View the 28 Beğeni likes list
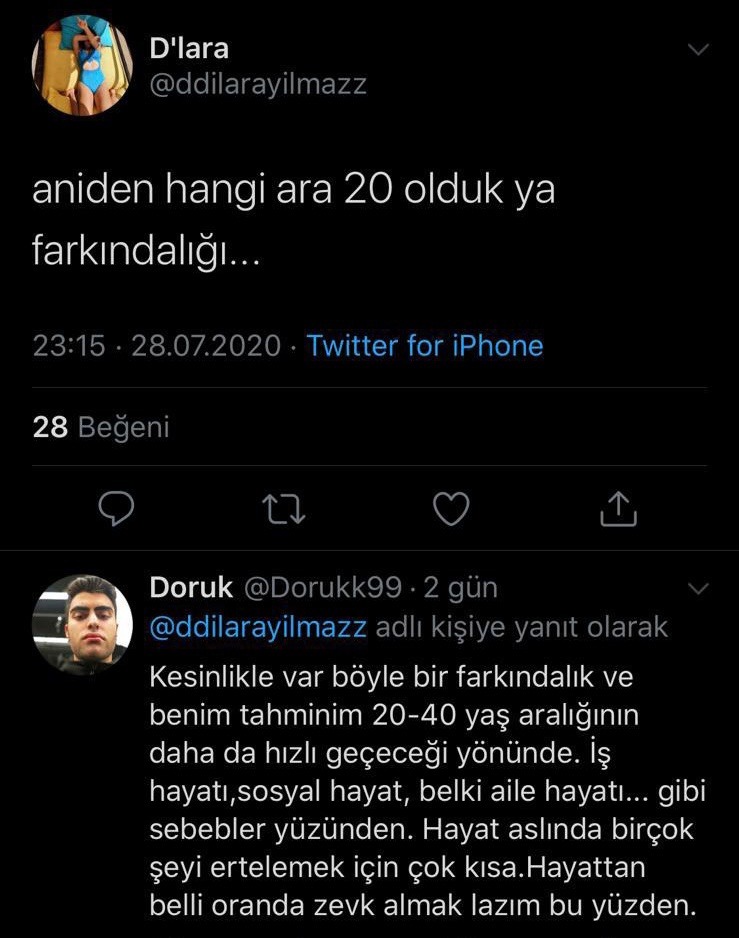Screen dimensions: 739x938 coord(101,427)
